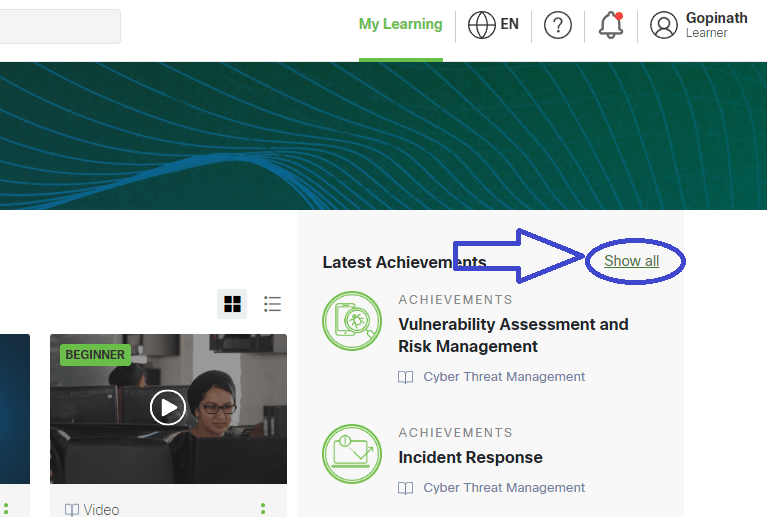Show all latest achievements
Screen dimensions: 767x517
point(632,261)
